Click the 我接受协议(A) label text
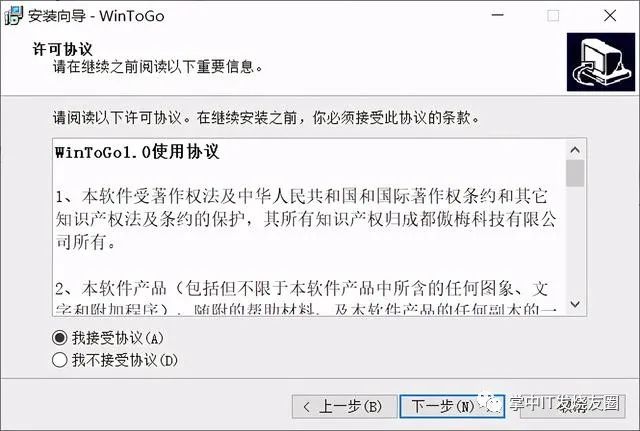640x431 pixels. point(118,338)
